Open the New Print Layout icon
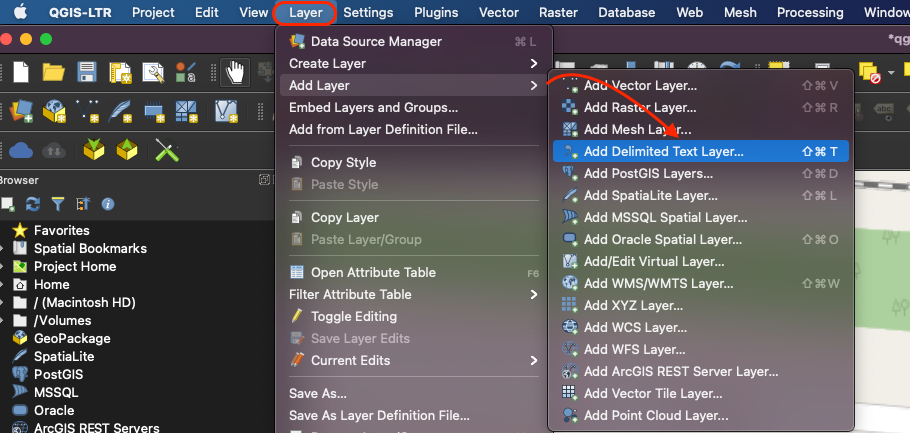The image size is (910, 433). 120,73
